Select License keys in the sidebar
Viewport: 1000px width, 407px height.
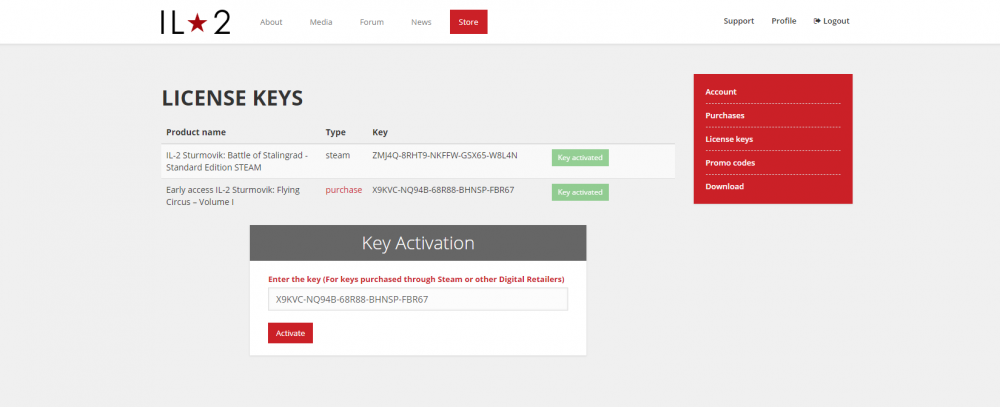[x=729, y=139]
